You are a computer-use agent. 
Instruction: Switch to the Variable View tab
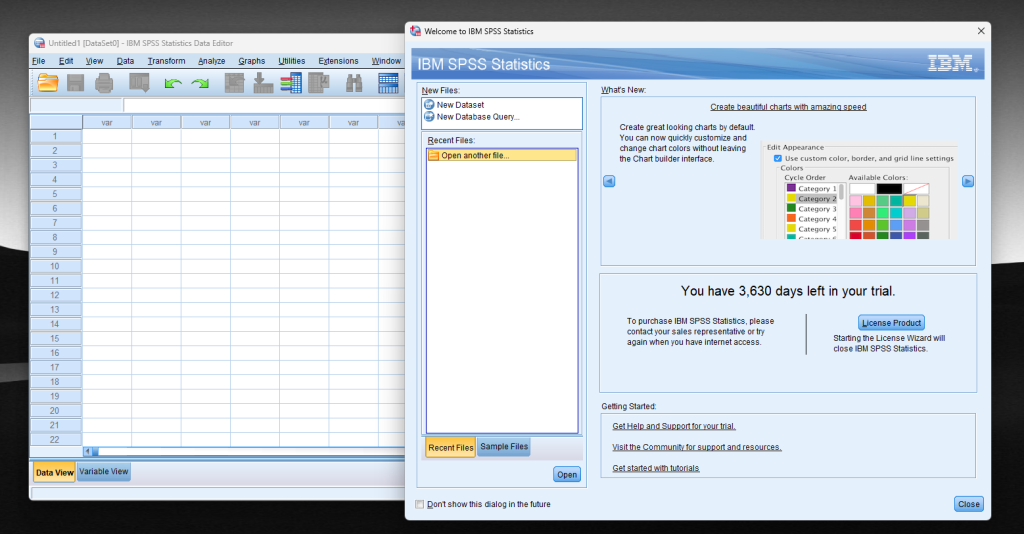(x=104, y=472)
